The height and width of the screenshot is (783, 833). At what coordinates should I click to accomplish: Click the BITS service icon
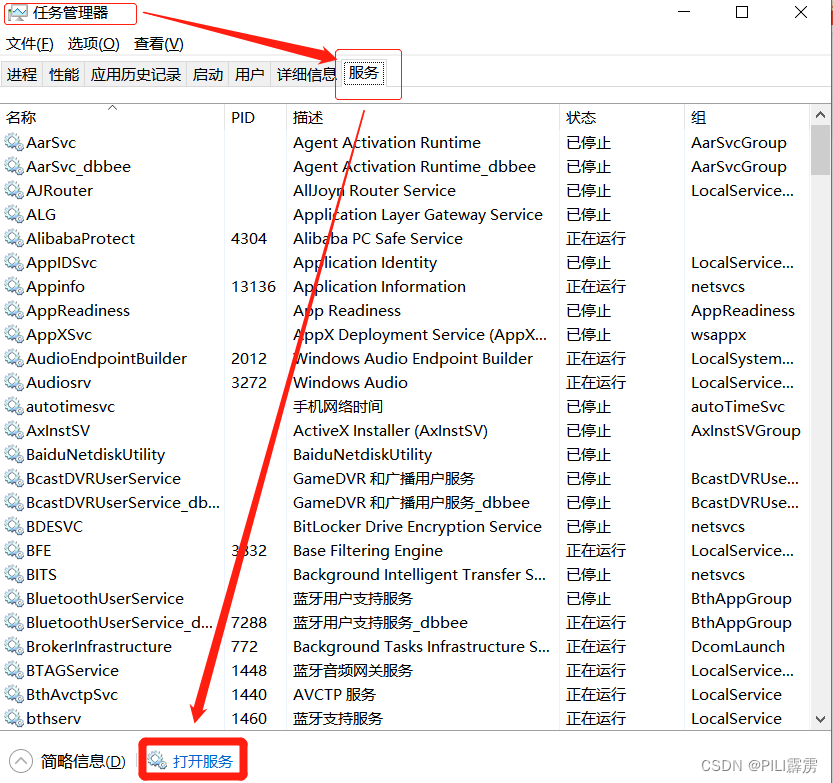pos(14,574)
